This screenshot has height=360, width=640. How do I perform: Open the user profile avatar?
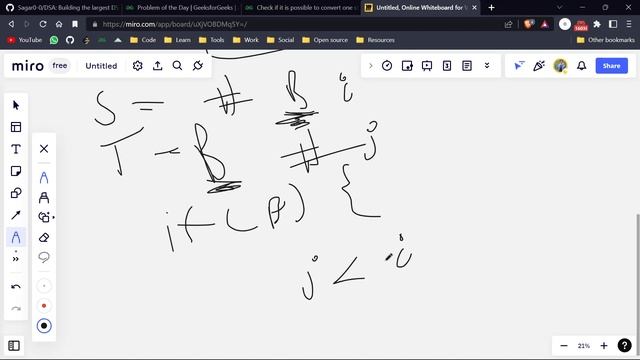coord(560,66)
